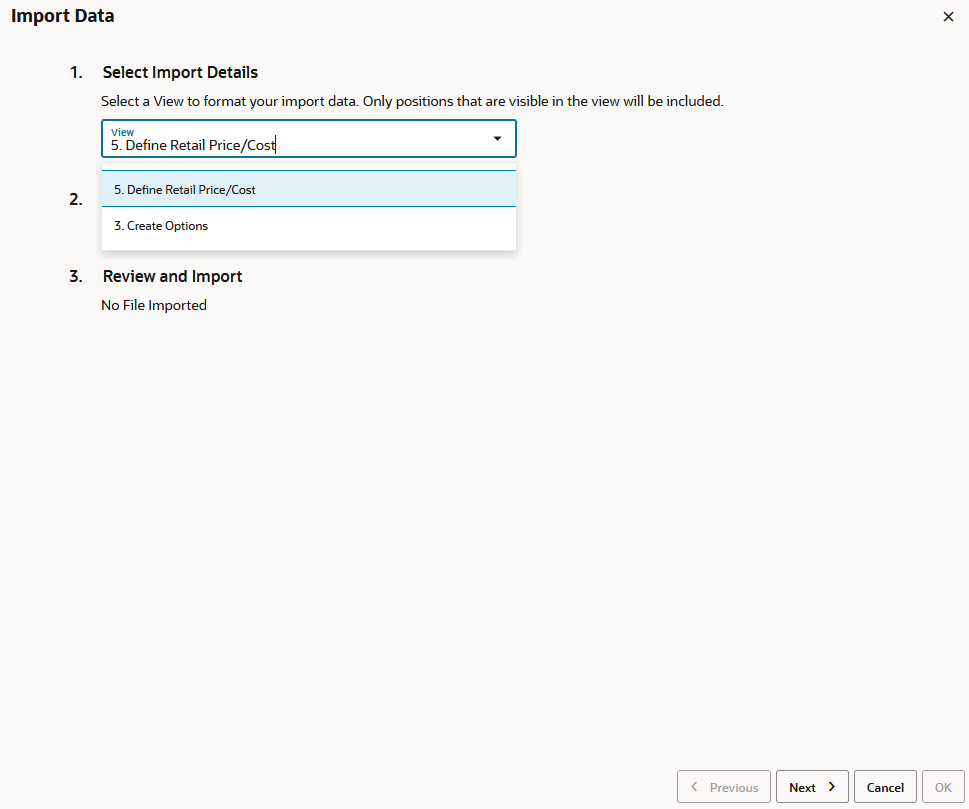
Task: Close the Import Data dialog via X icon
Action: (x=948, y=16)
